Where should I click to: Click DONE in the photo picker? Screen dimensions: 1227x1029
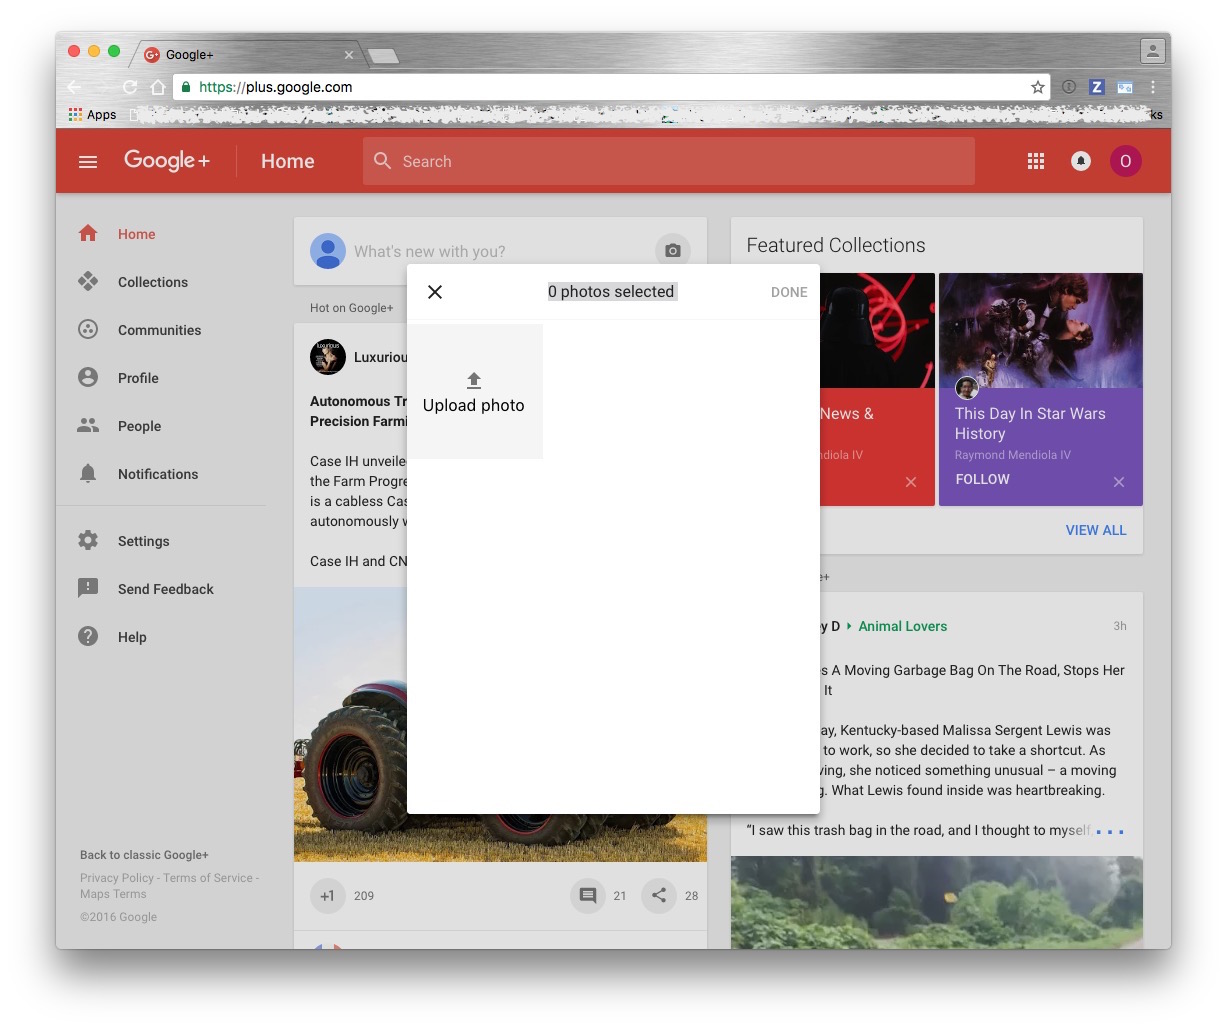(789, 292)
